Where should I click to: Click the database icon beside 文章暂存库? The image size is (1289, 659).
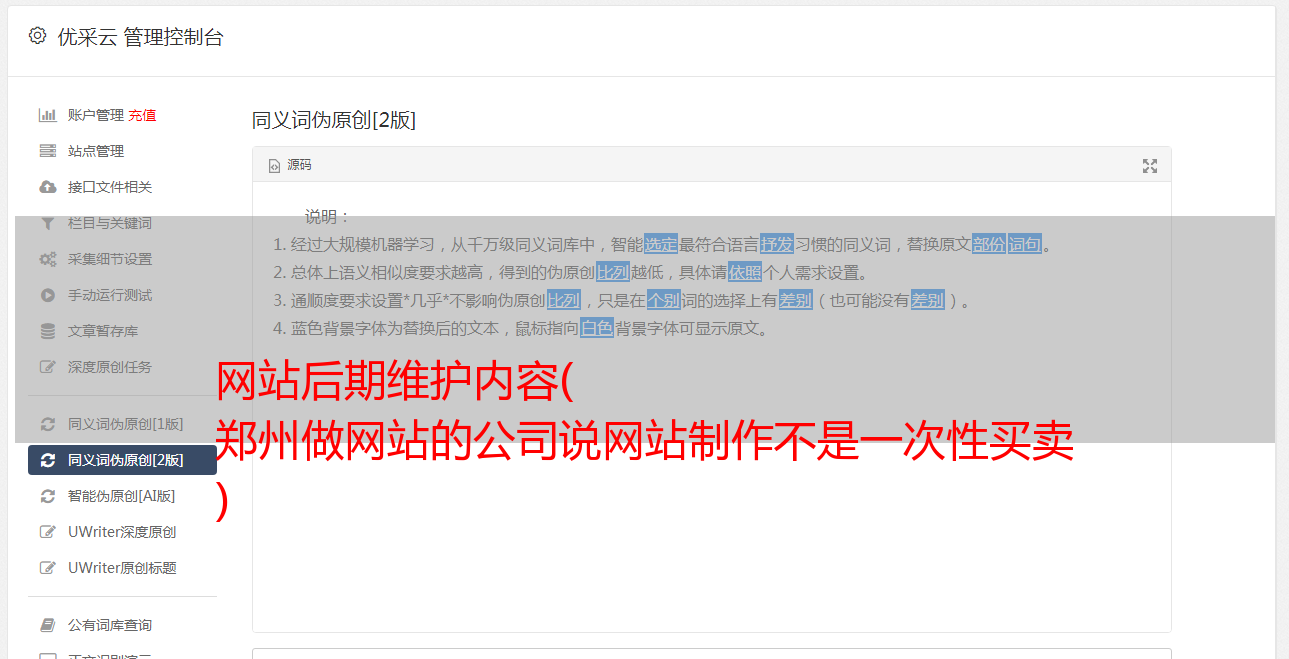tap(47, 331)
